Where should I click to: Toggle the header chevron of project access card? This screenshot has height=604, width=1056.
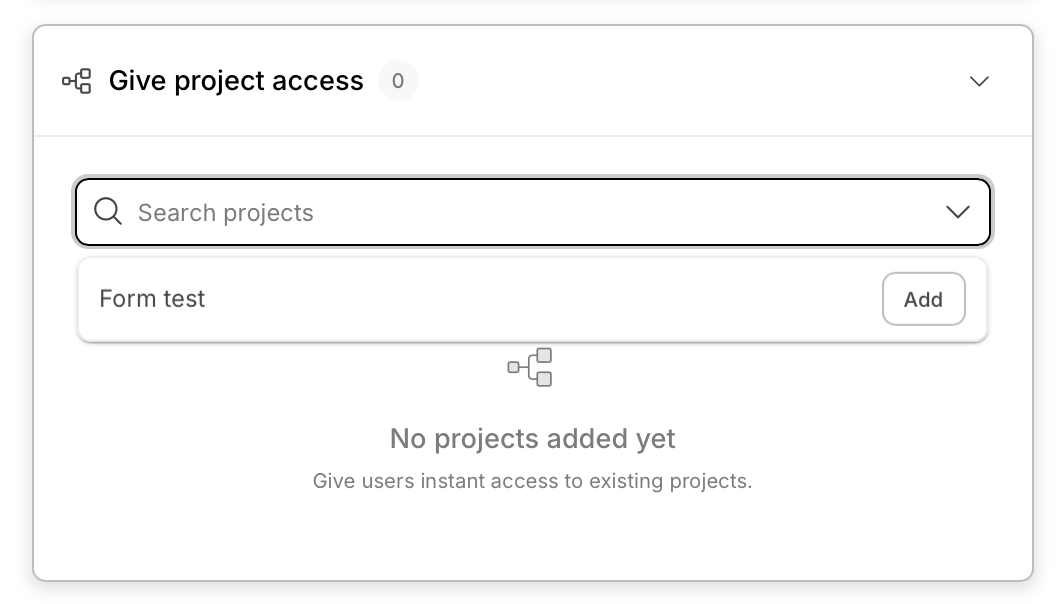pos(979,81)
